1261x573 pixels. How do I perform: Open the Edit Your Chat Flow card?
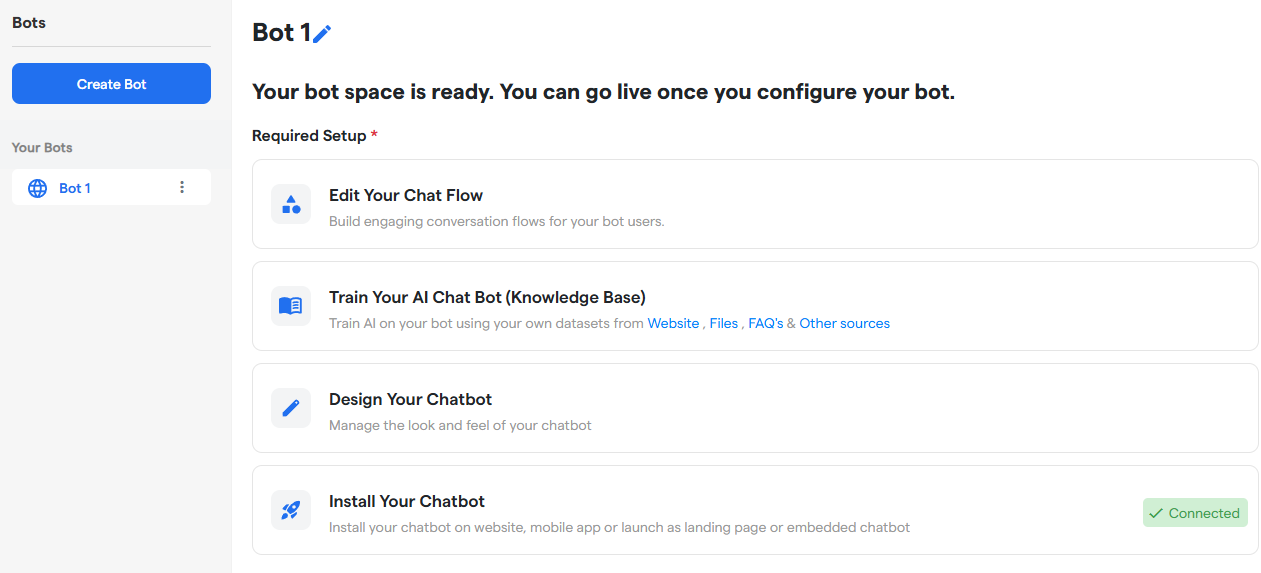click(755, 204)
